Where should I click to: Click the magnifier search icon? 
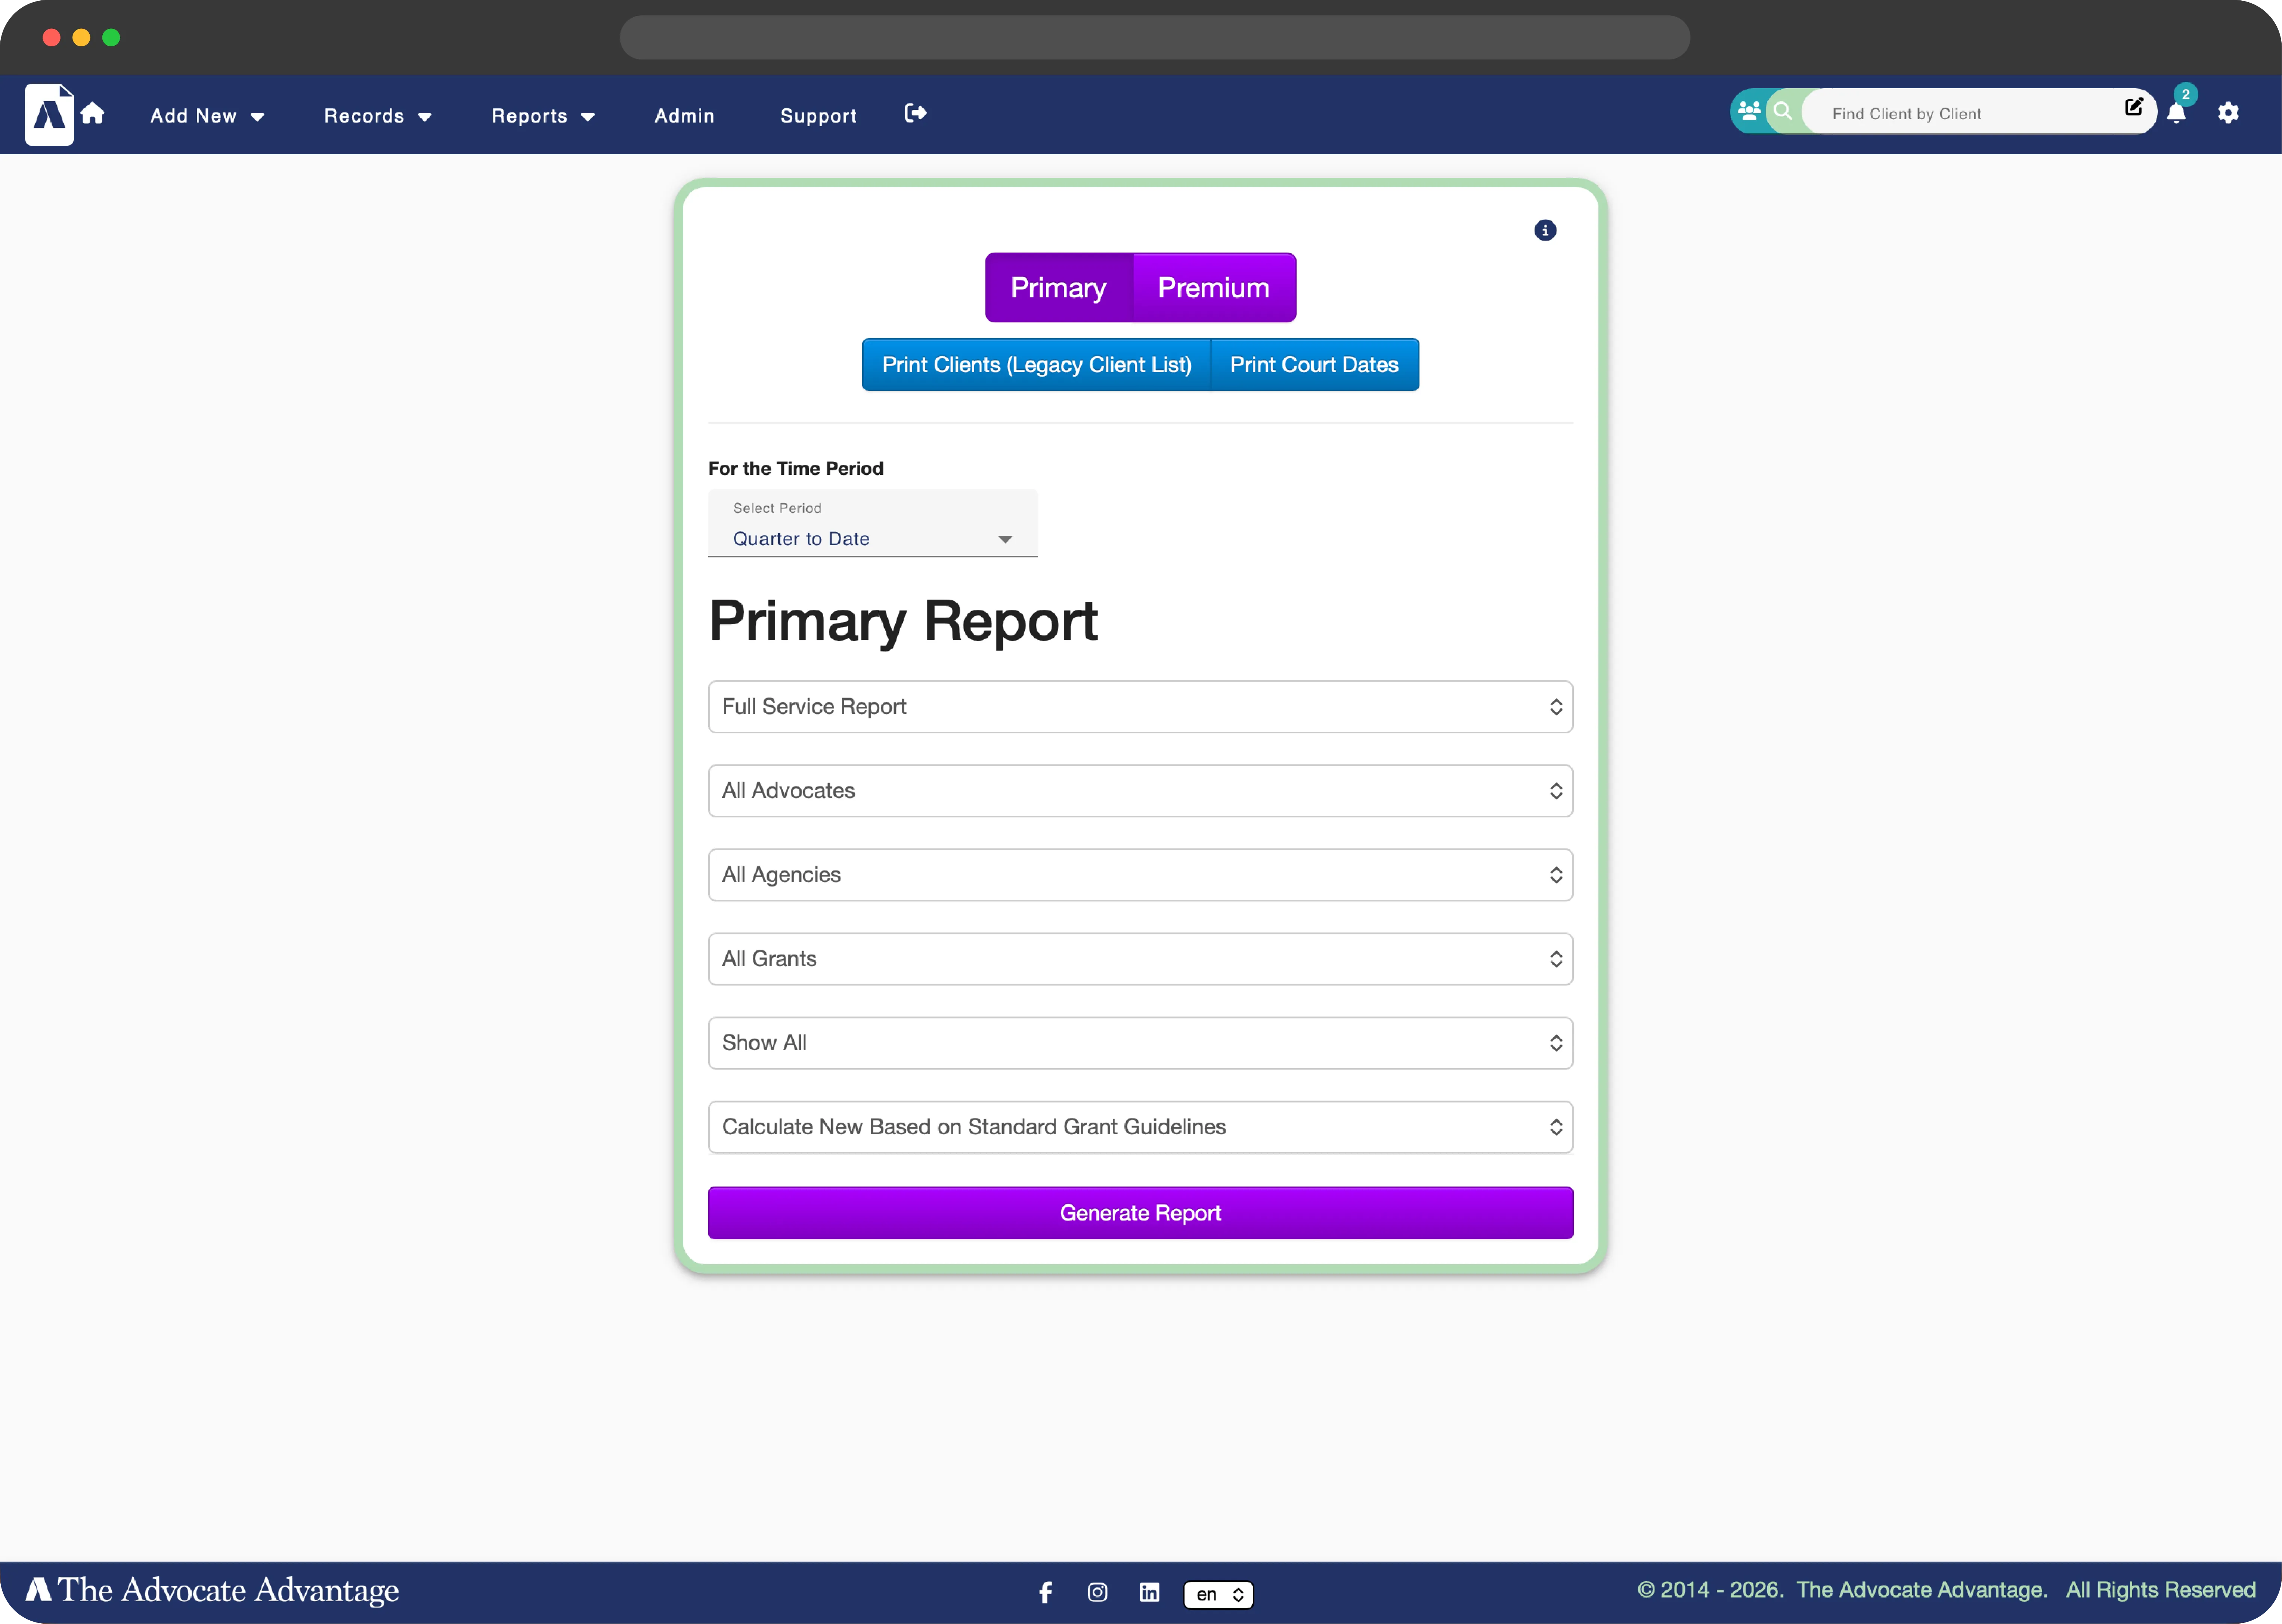[x=1783, y=111]
